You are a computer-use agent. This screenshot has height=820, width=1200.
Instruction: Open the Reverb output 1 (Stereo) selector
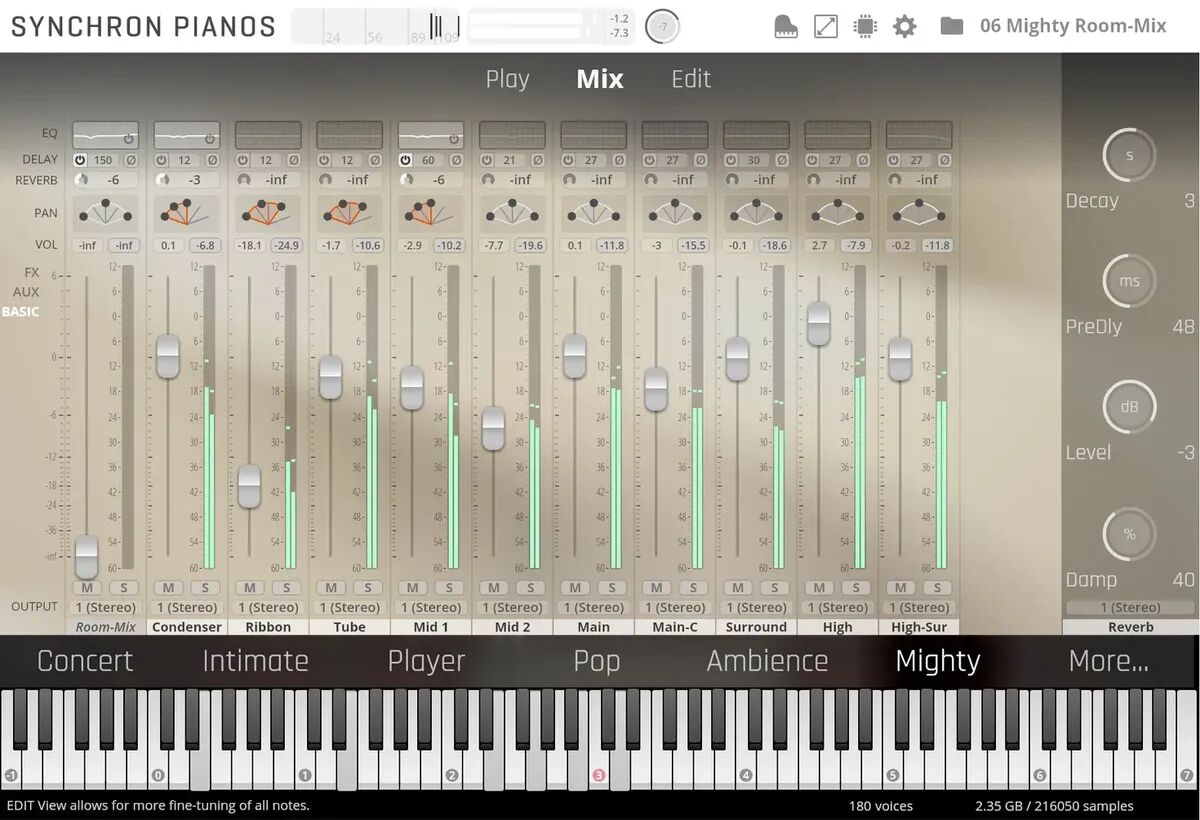click(x=1130, y=607)
